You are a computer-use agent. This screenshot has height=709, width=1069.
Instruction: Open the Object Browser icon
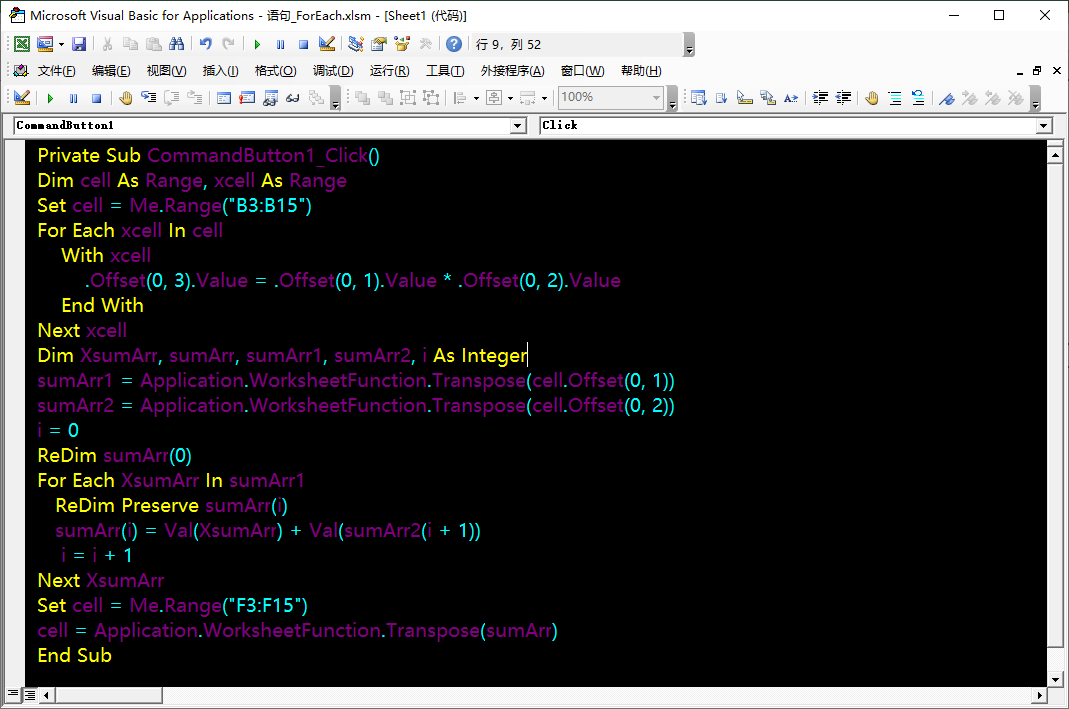[x=402, y=44]
